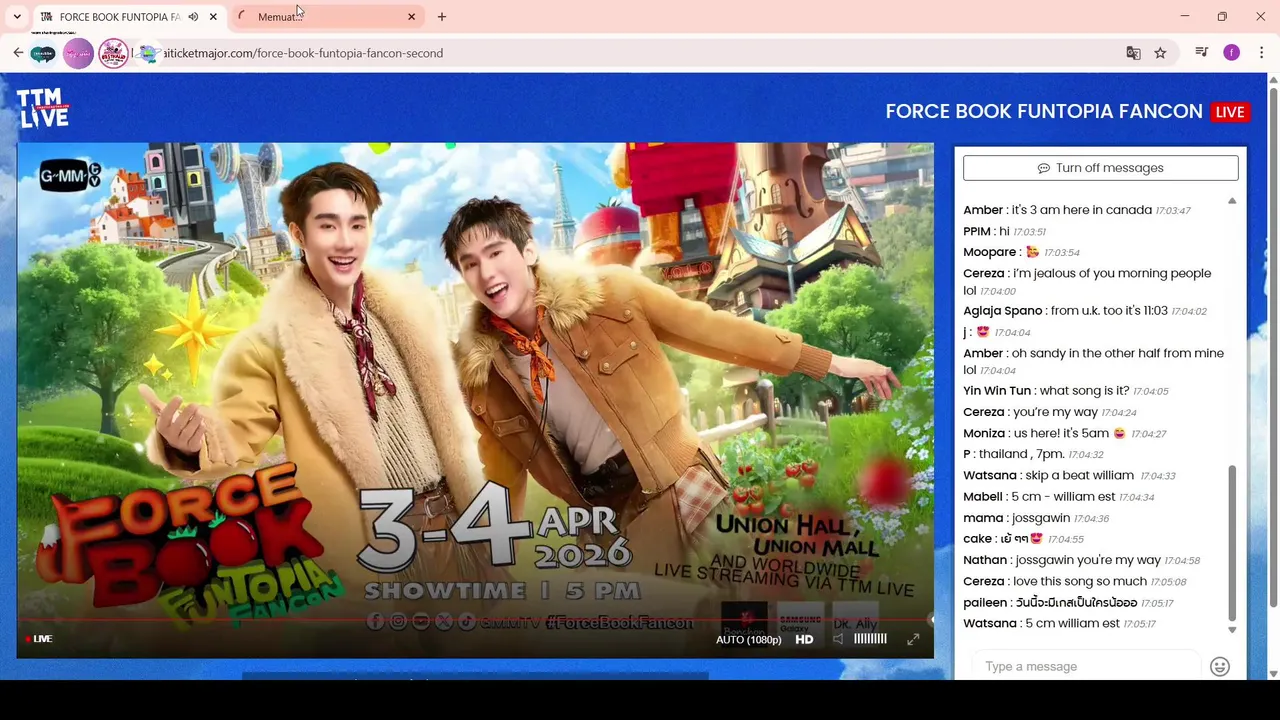Open the emoji picker in chat
Image resolution: width=1280 pixels, height=720 pixels.
click(x=1219, y=667)
